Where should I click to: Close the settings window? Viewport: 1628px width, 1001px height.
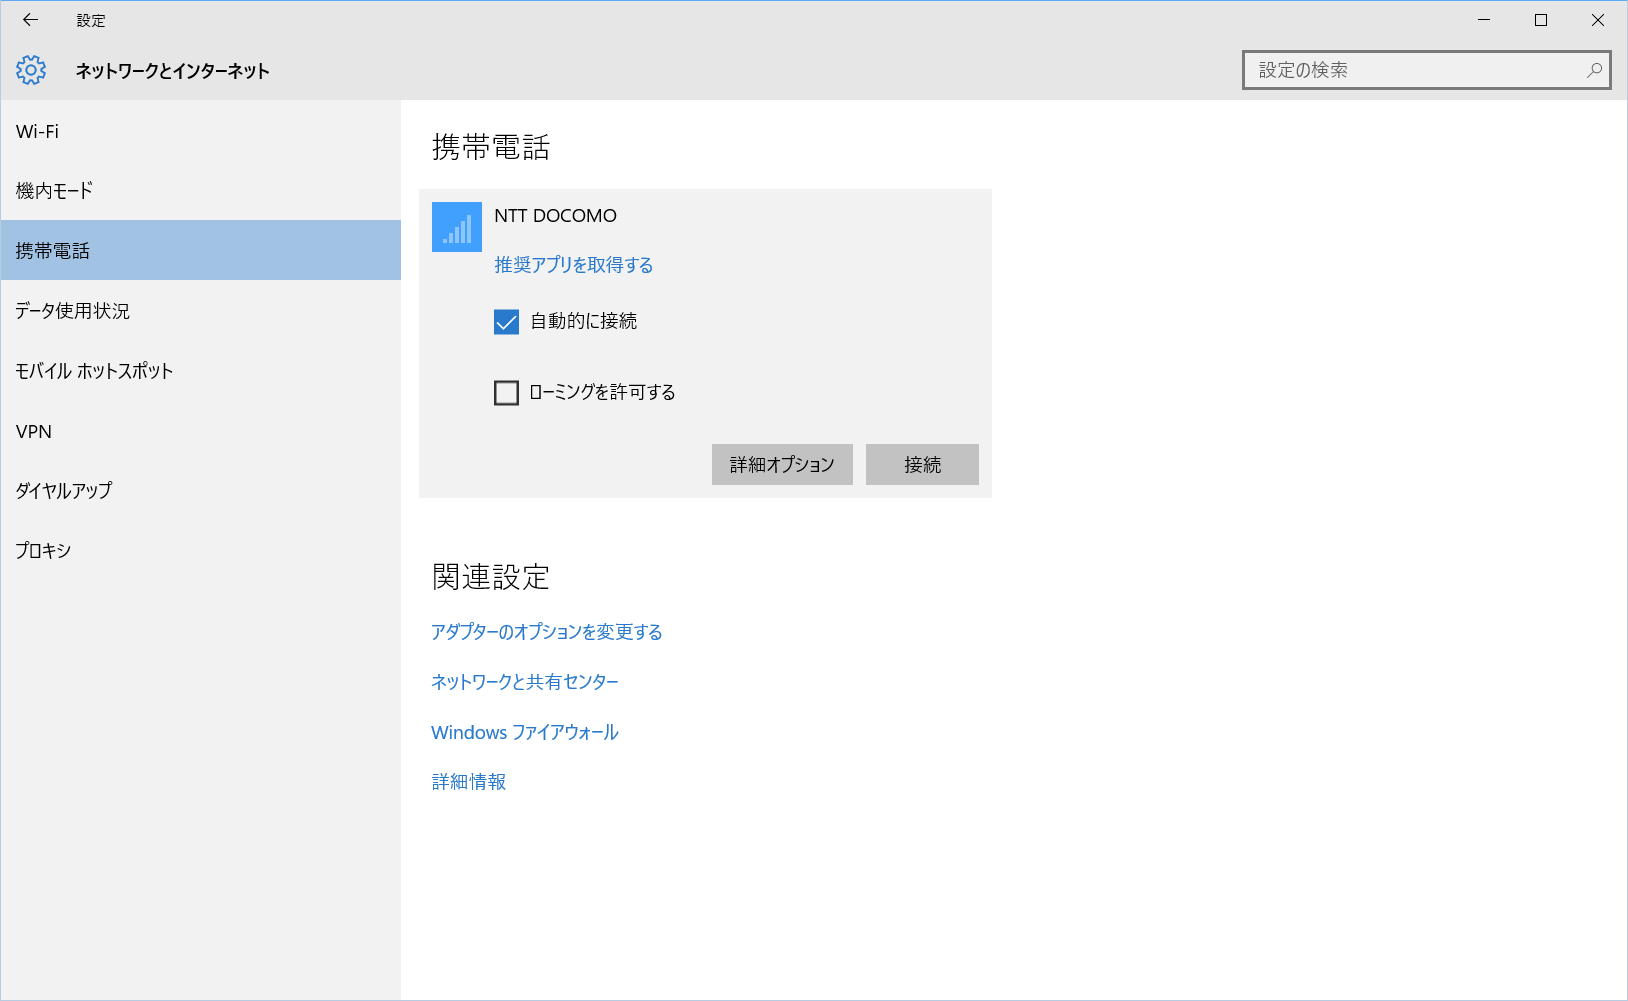coord(1598,20)
